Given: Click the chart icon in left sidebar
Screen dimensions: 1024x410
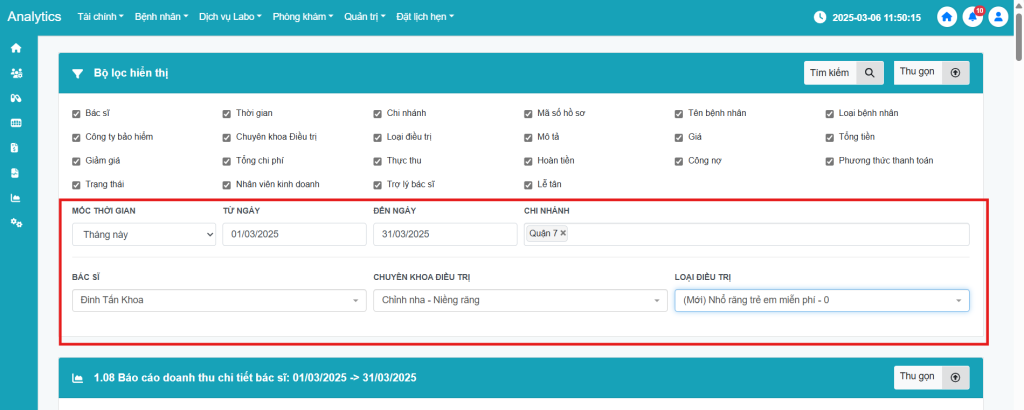Looking at the screenshot, I should [16, 197].
